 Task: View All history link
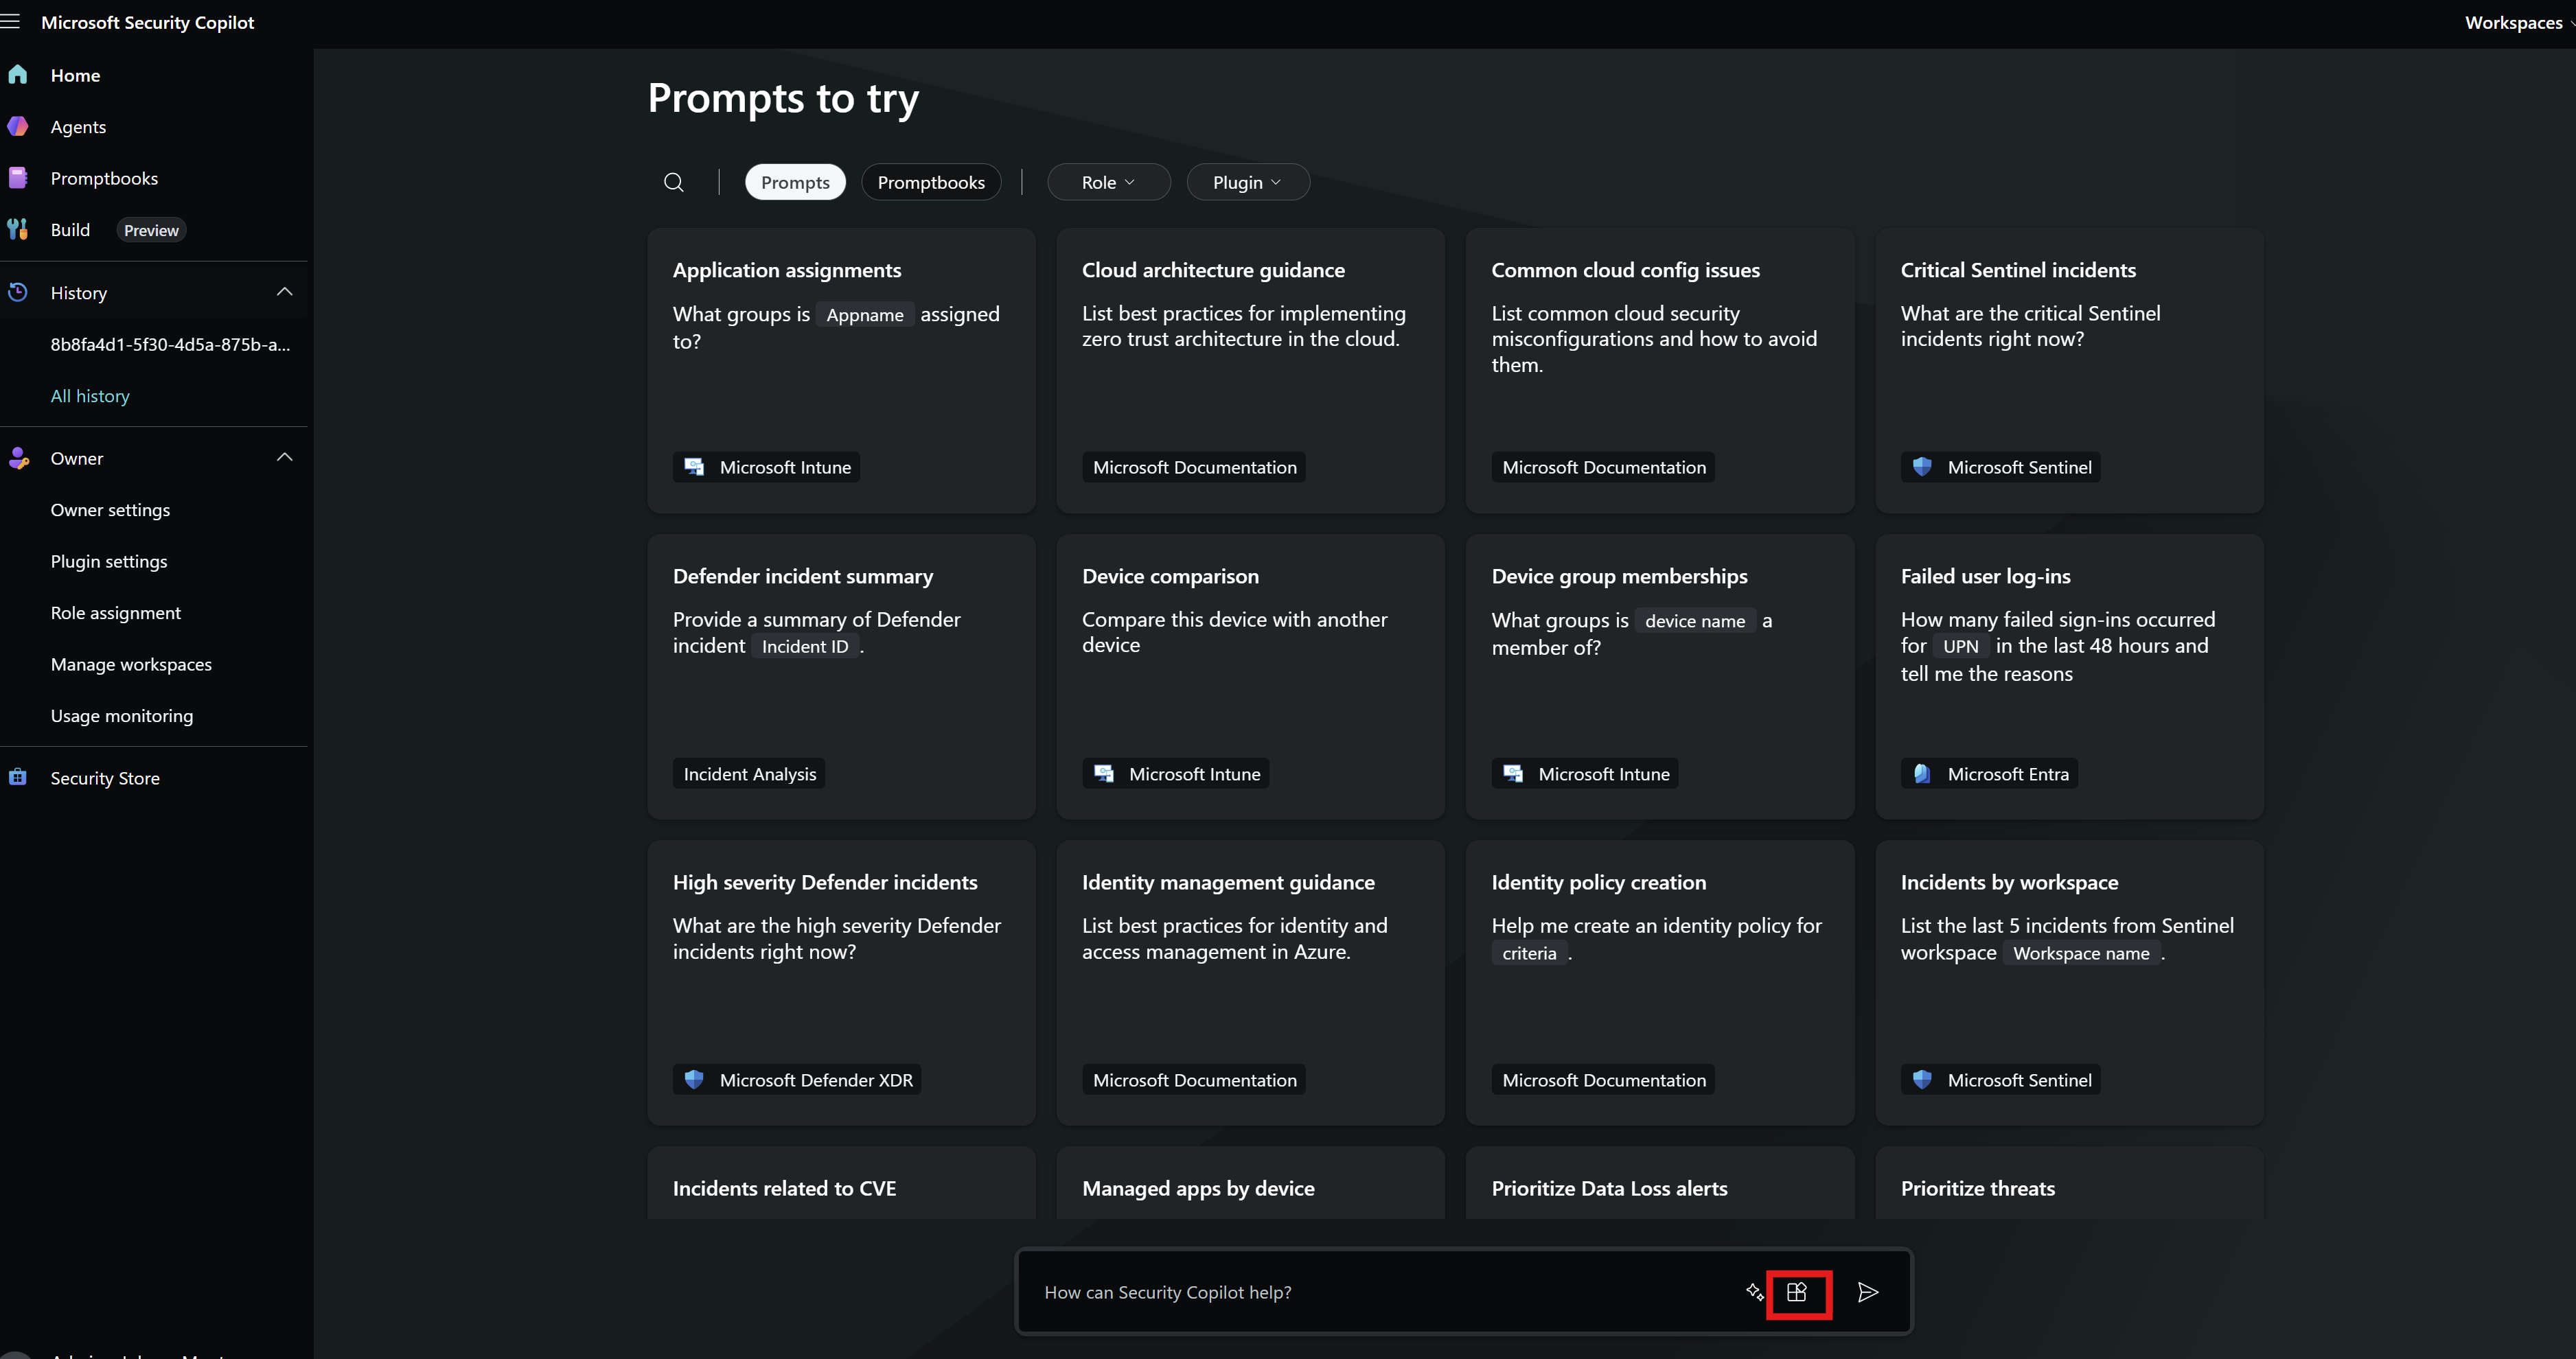click(90, 396)
